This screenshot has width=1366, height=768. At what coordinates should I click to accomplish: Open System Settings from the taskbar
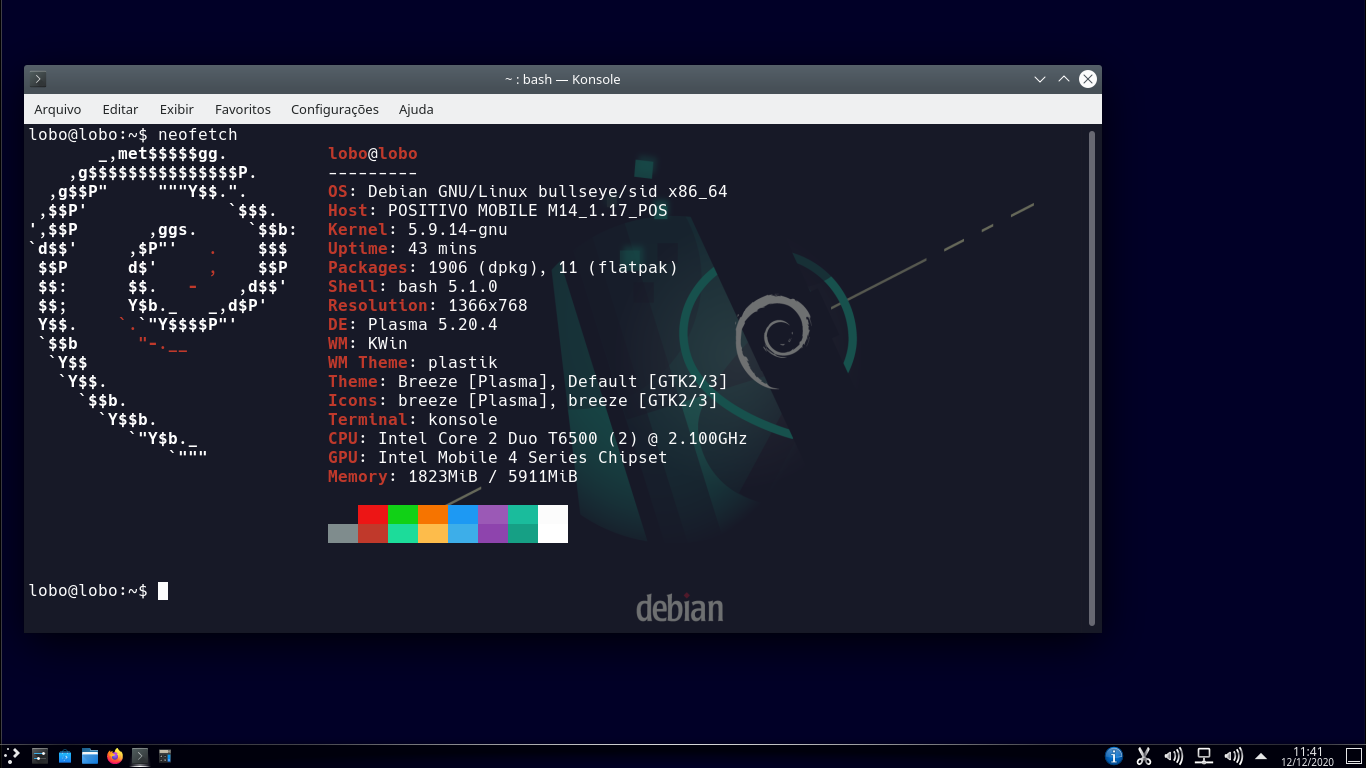40,756
